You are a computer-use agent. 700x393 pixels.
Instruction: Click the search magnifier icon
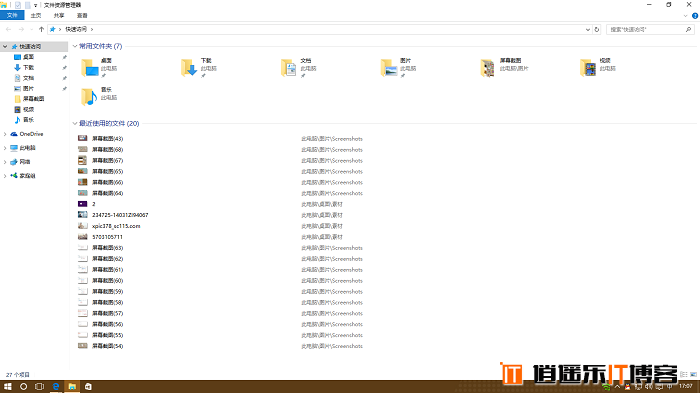pos(688,29)
